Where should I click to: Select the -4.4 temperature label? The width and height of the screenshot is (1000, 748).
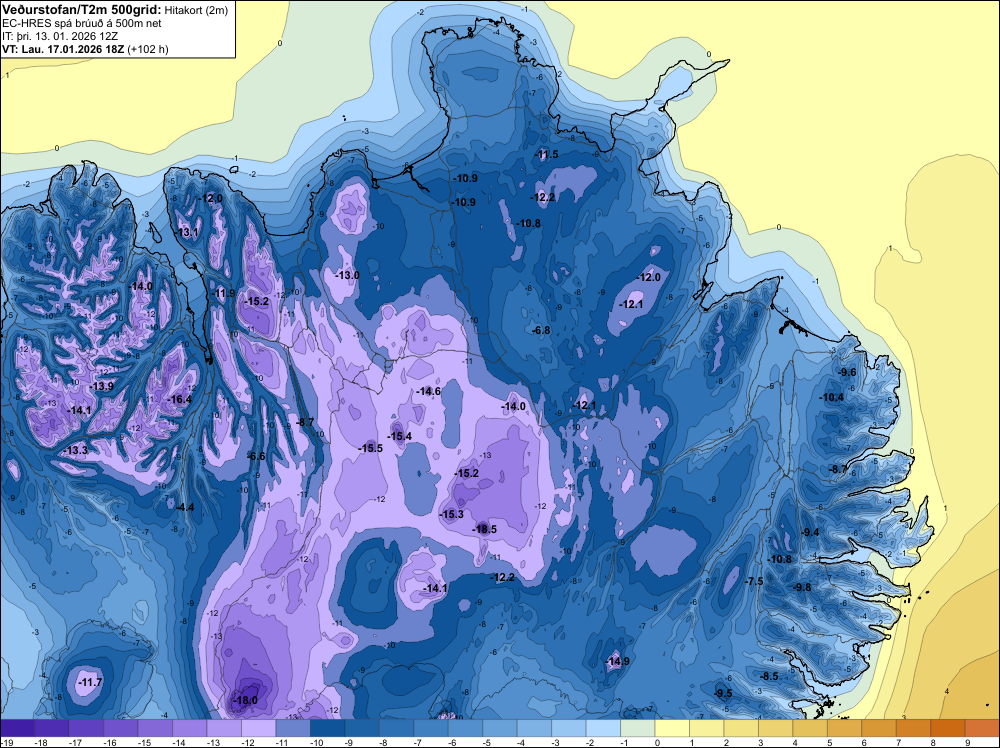[x=184, y=508]
